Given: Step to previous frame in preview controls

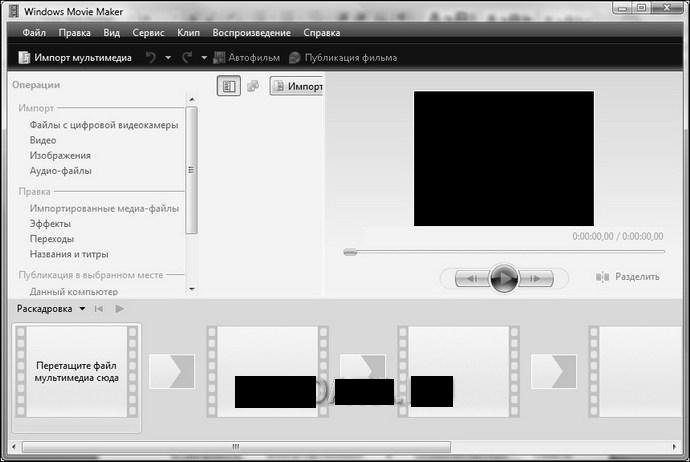Looking at the screenshot, I should click(471, 278).
